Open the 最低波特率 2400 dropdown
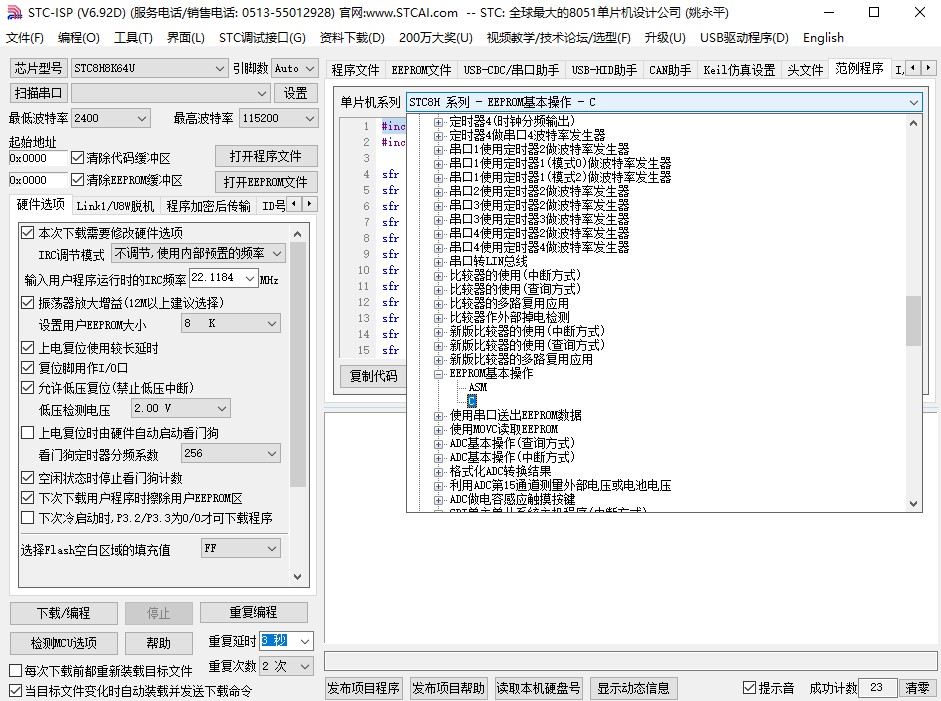Viewport: 941px width, 701px height. coord(142,118)
